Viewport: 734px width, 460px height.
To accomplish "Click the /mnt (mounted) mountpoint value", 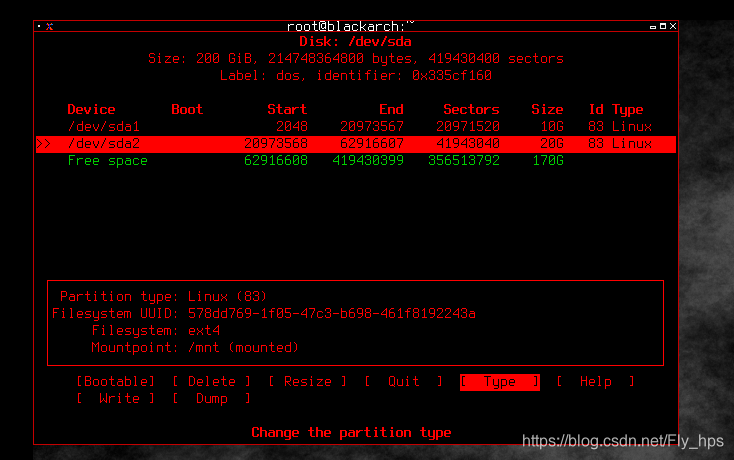I will coord(243,348).
